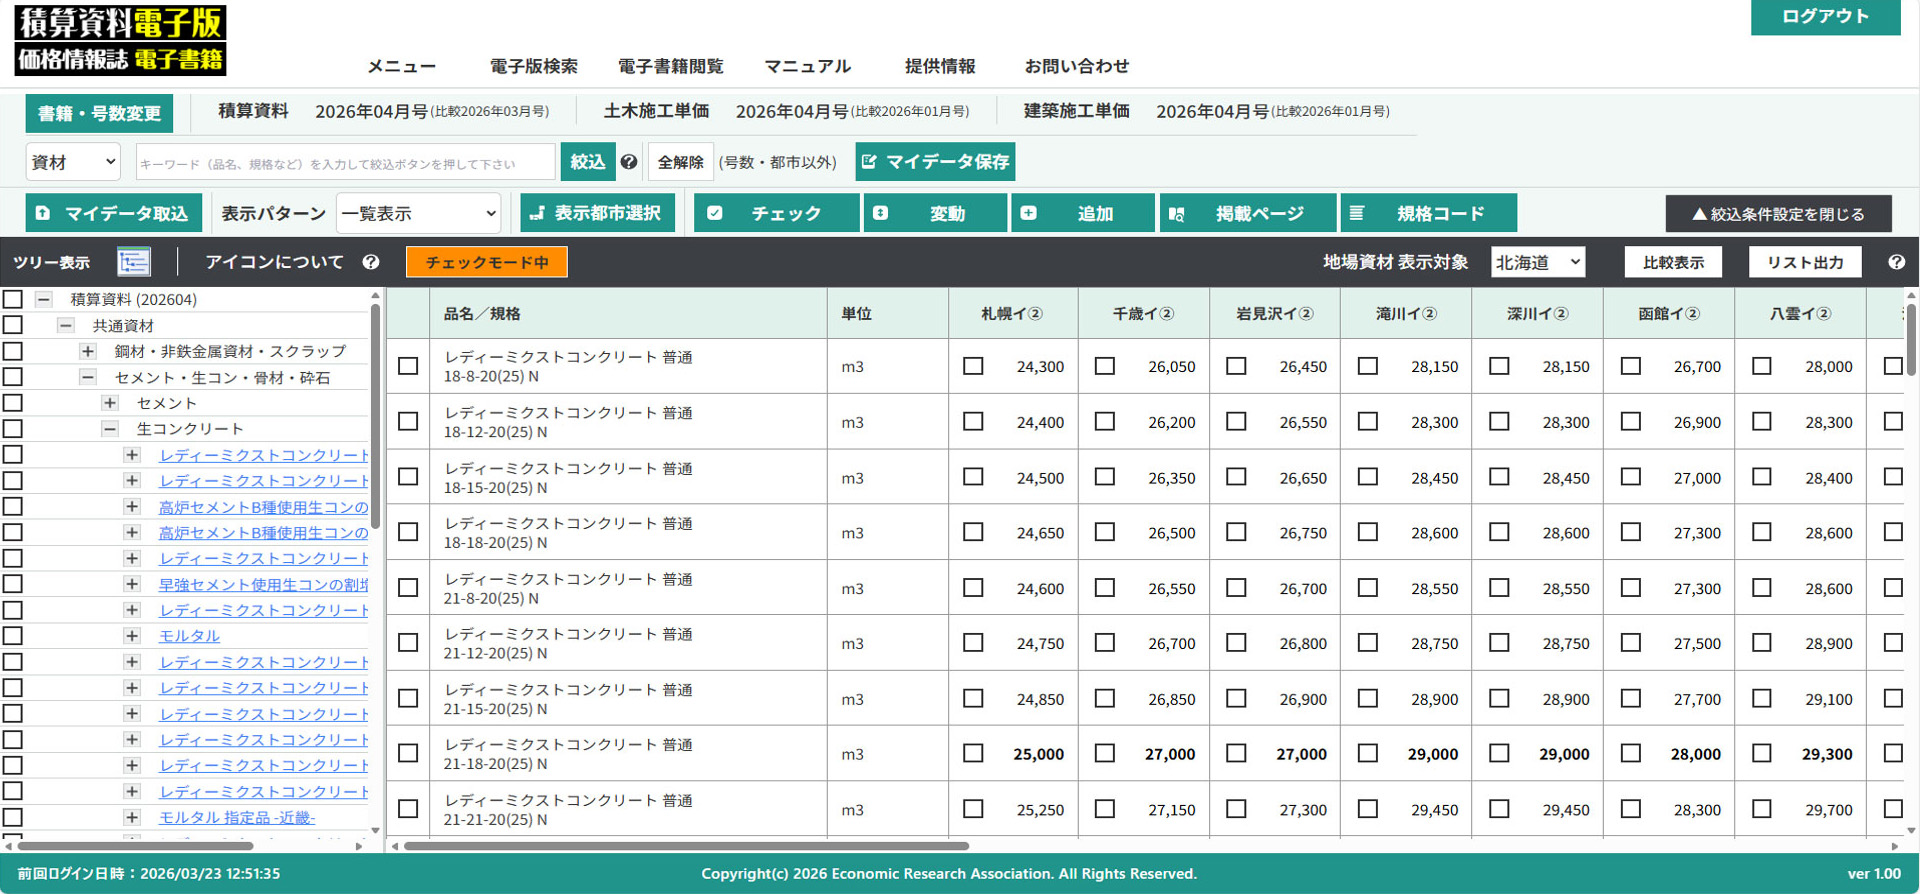Check the row checkbox for 18-8-20(25) N
The image size is (1920, 894).
408,366
